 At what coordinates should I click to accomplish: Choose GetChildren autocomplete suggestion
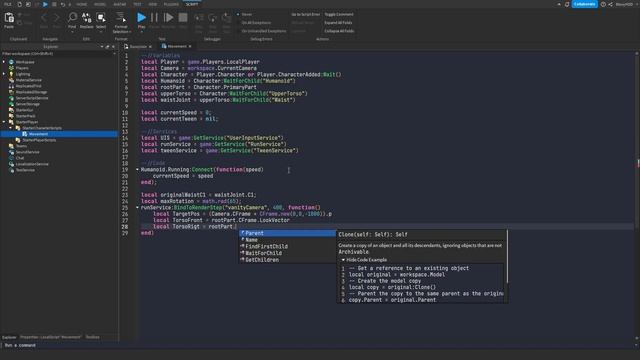click(x=287, y=260)
